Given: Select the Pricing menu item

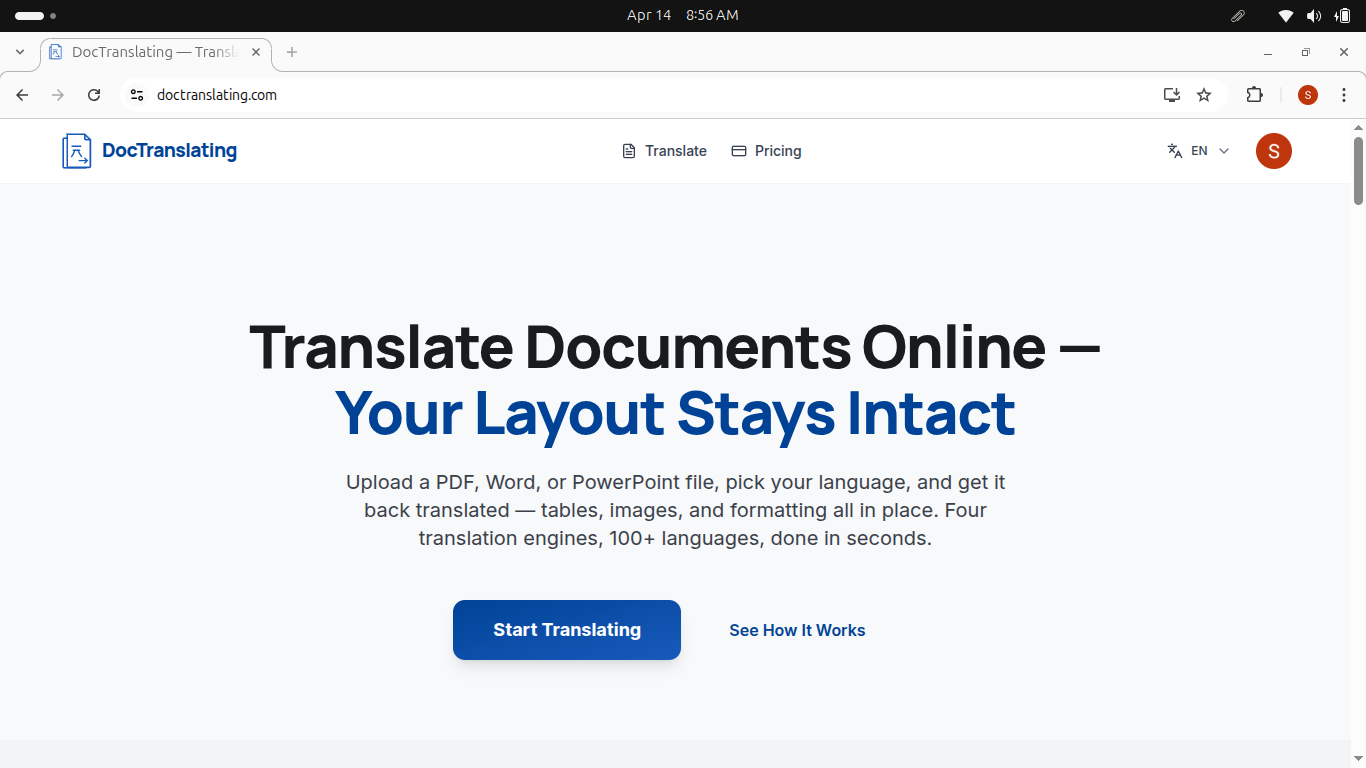Looking at the screenshot, I should pos(778,150).
